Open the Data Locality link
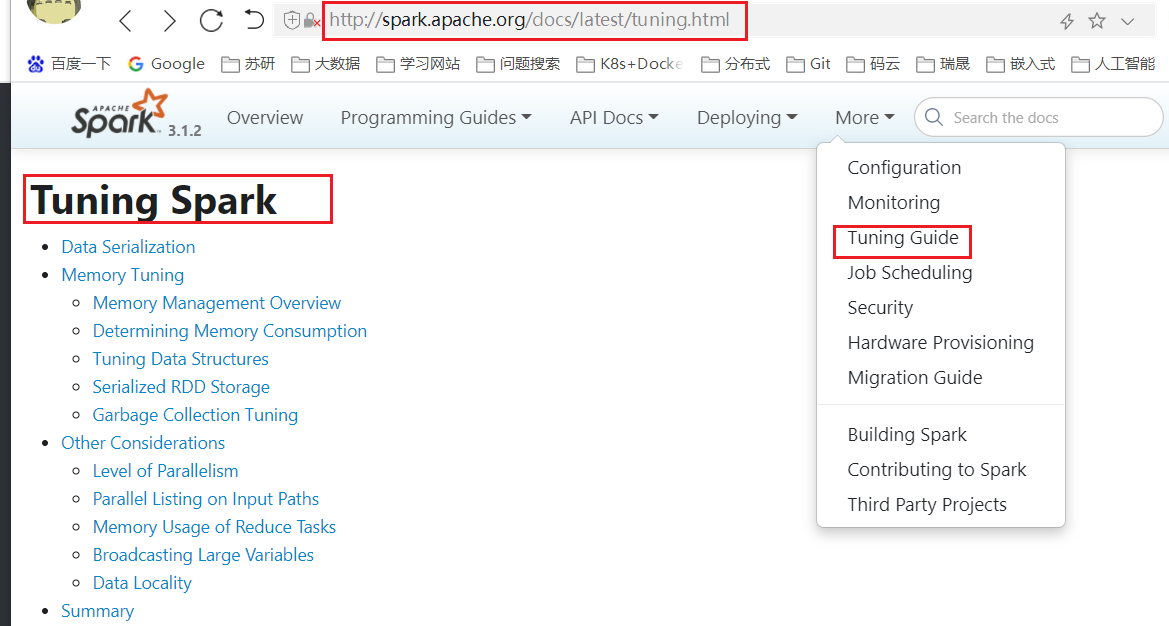The width and height of the screenshot is (1169, 626). pos(142,583)
